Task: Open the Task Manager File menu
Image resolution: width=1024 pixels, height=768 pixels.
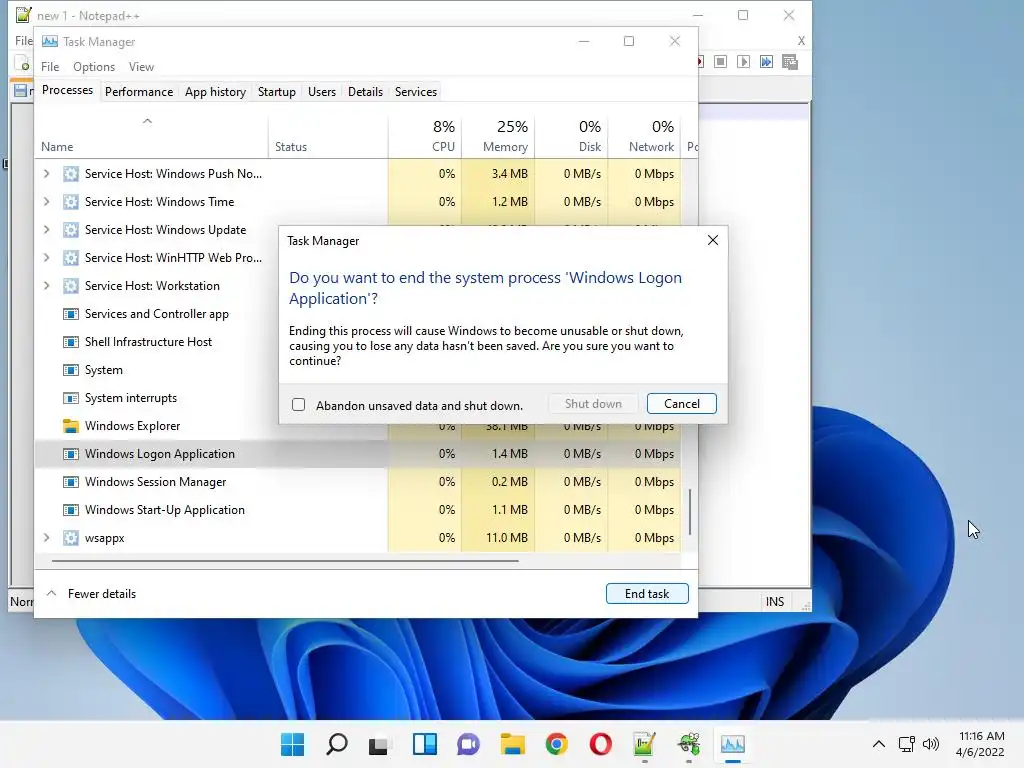Action: tap(50, 67)
